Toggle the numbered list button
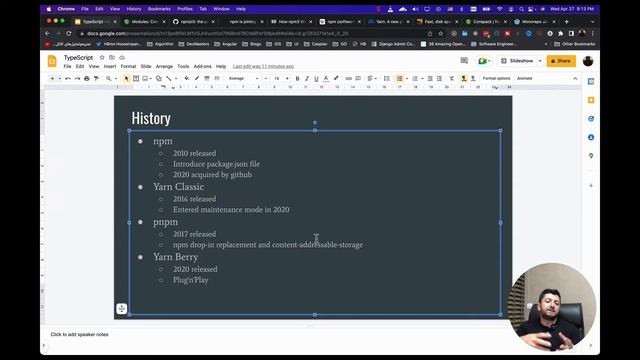This screenshot has width=640, height=360. [415, 78]
